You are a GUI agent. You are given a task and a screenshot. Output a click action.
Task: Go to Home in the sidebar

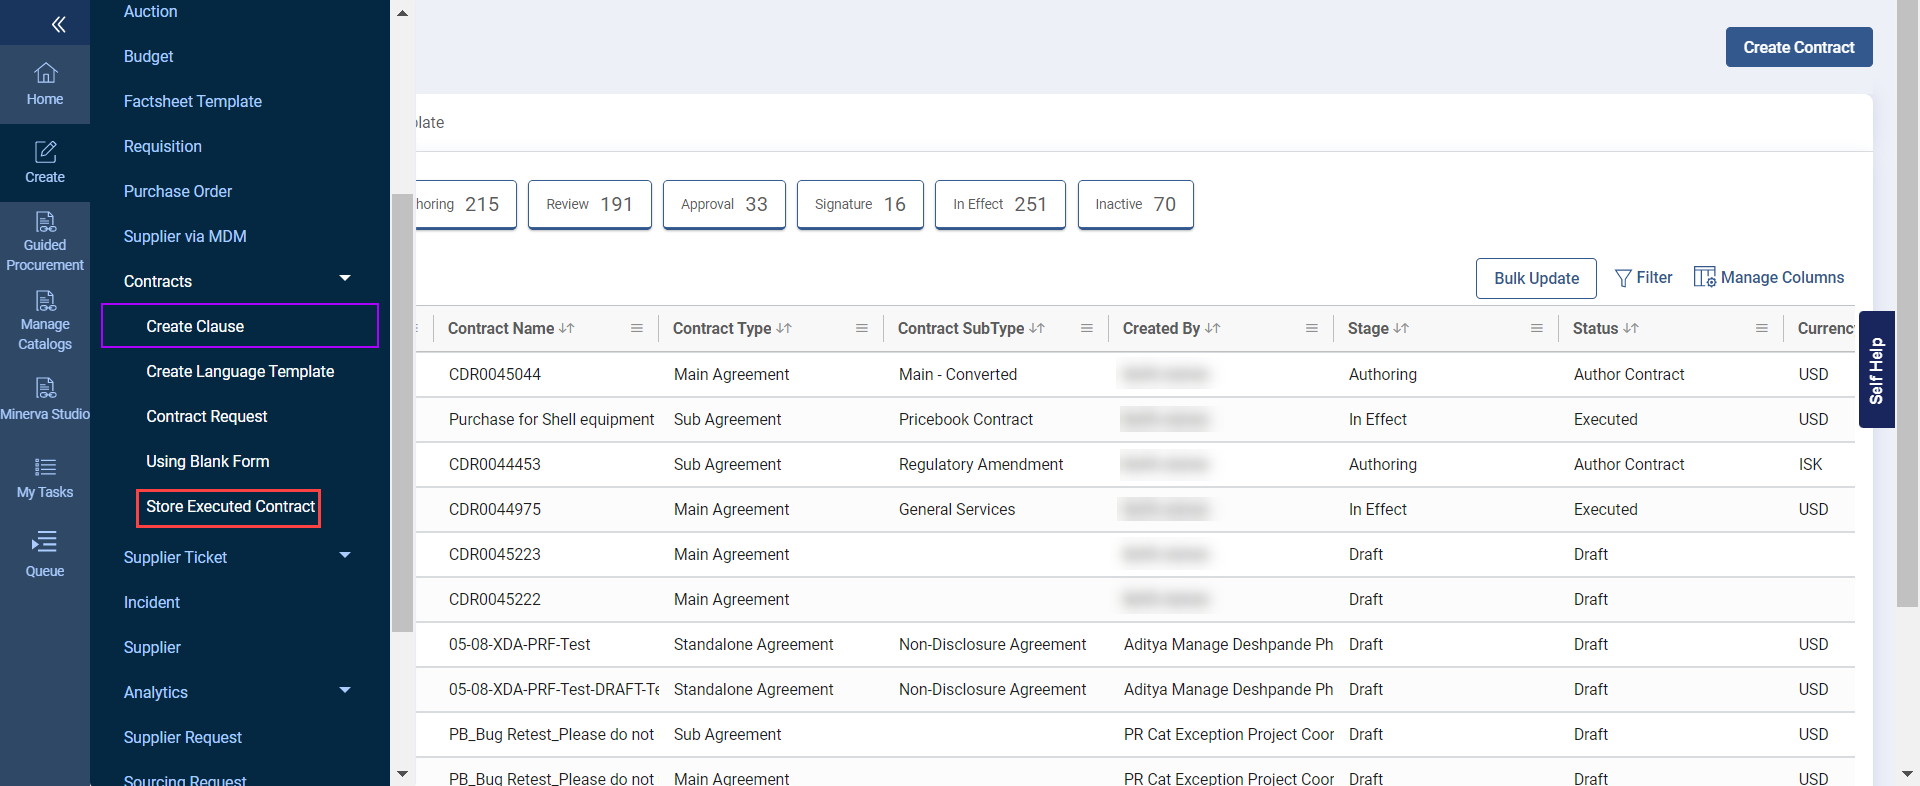point(45,84)
